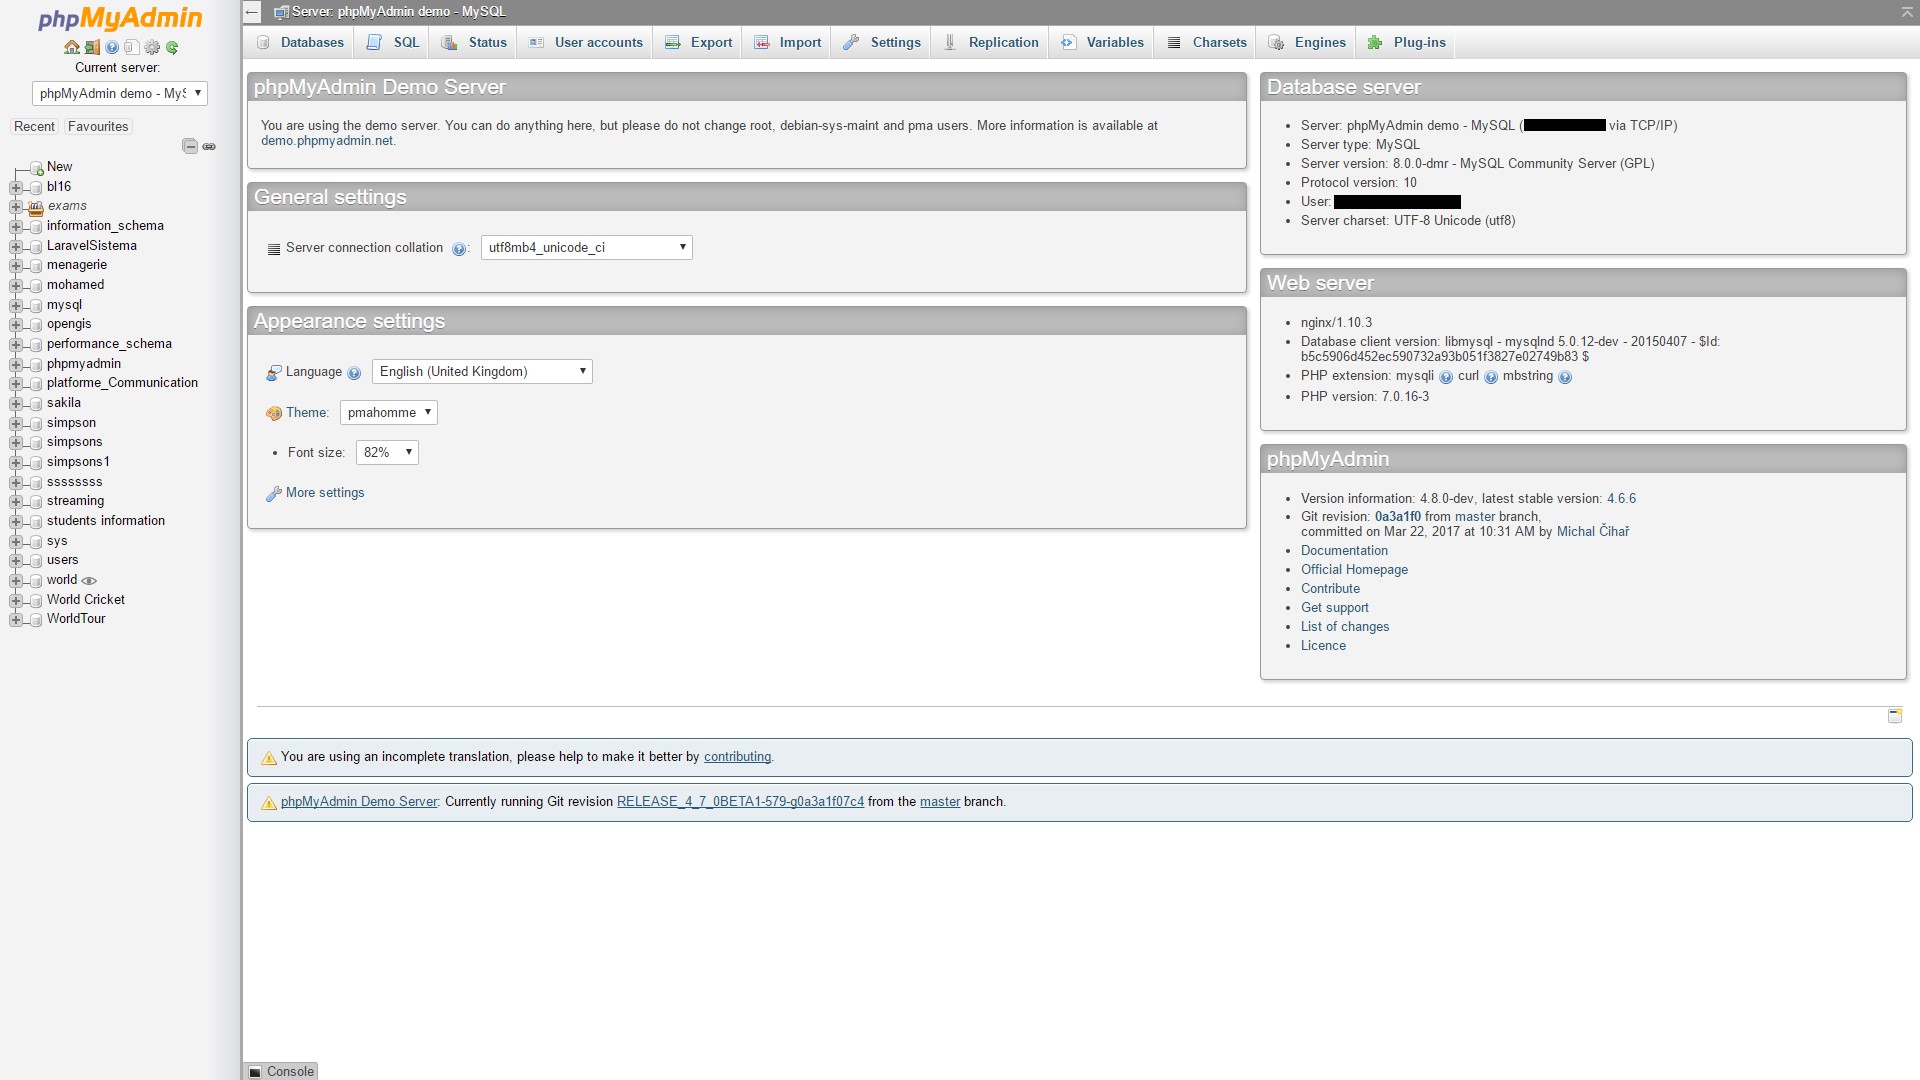Expand the exams database tree item
This screenshot has width=1920, height=1080.
point(15,204)
